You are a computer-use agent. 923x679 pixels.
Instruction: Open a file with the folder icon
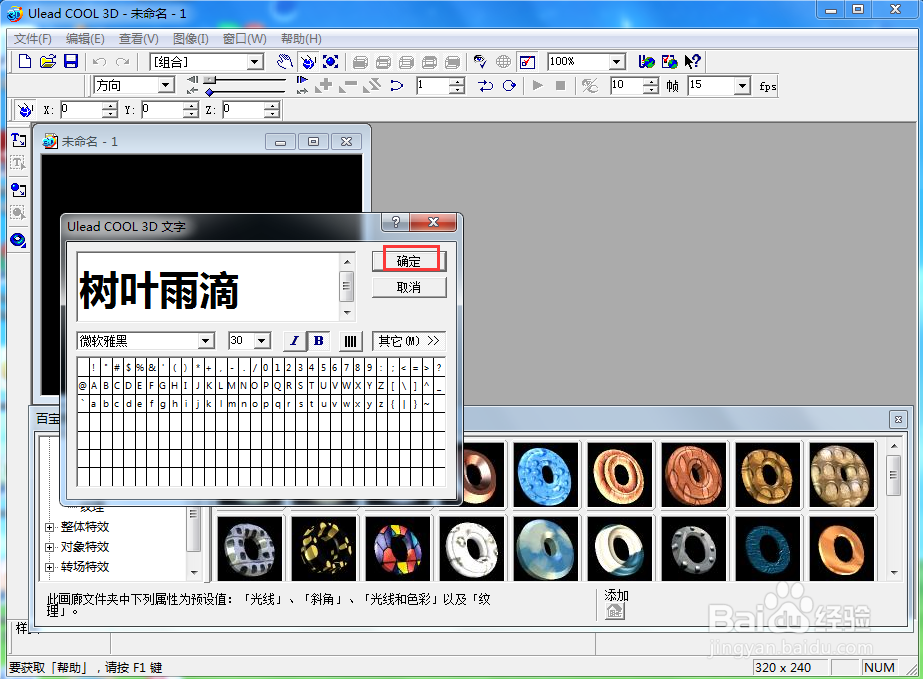[x=48, y=61]
